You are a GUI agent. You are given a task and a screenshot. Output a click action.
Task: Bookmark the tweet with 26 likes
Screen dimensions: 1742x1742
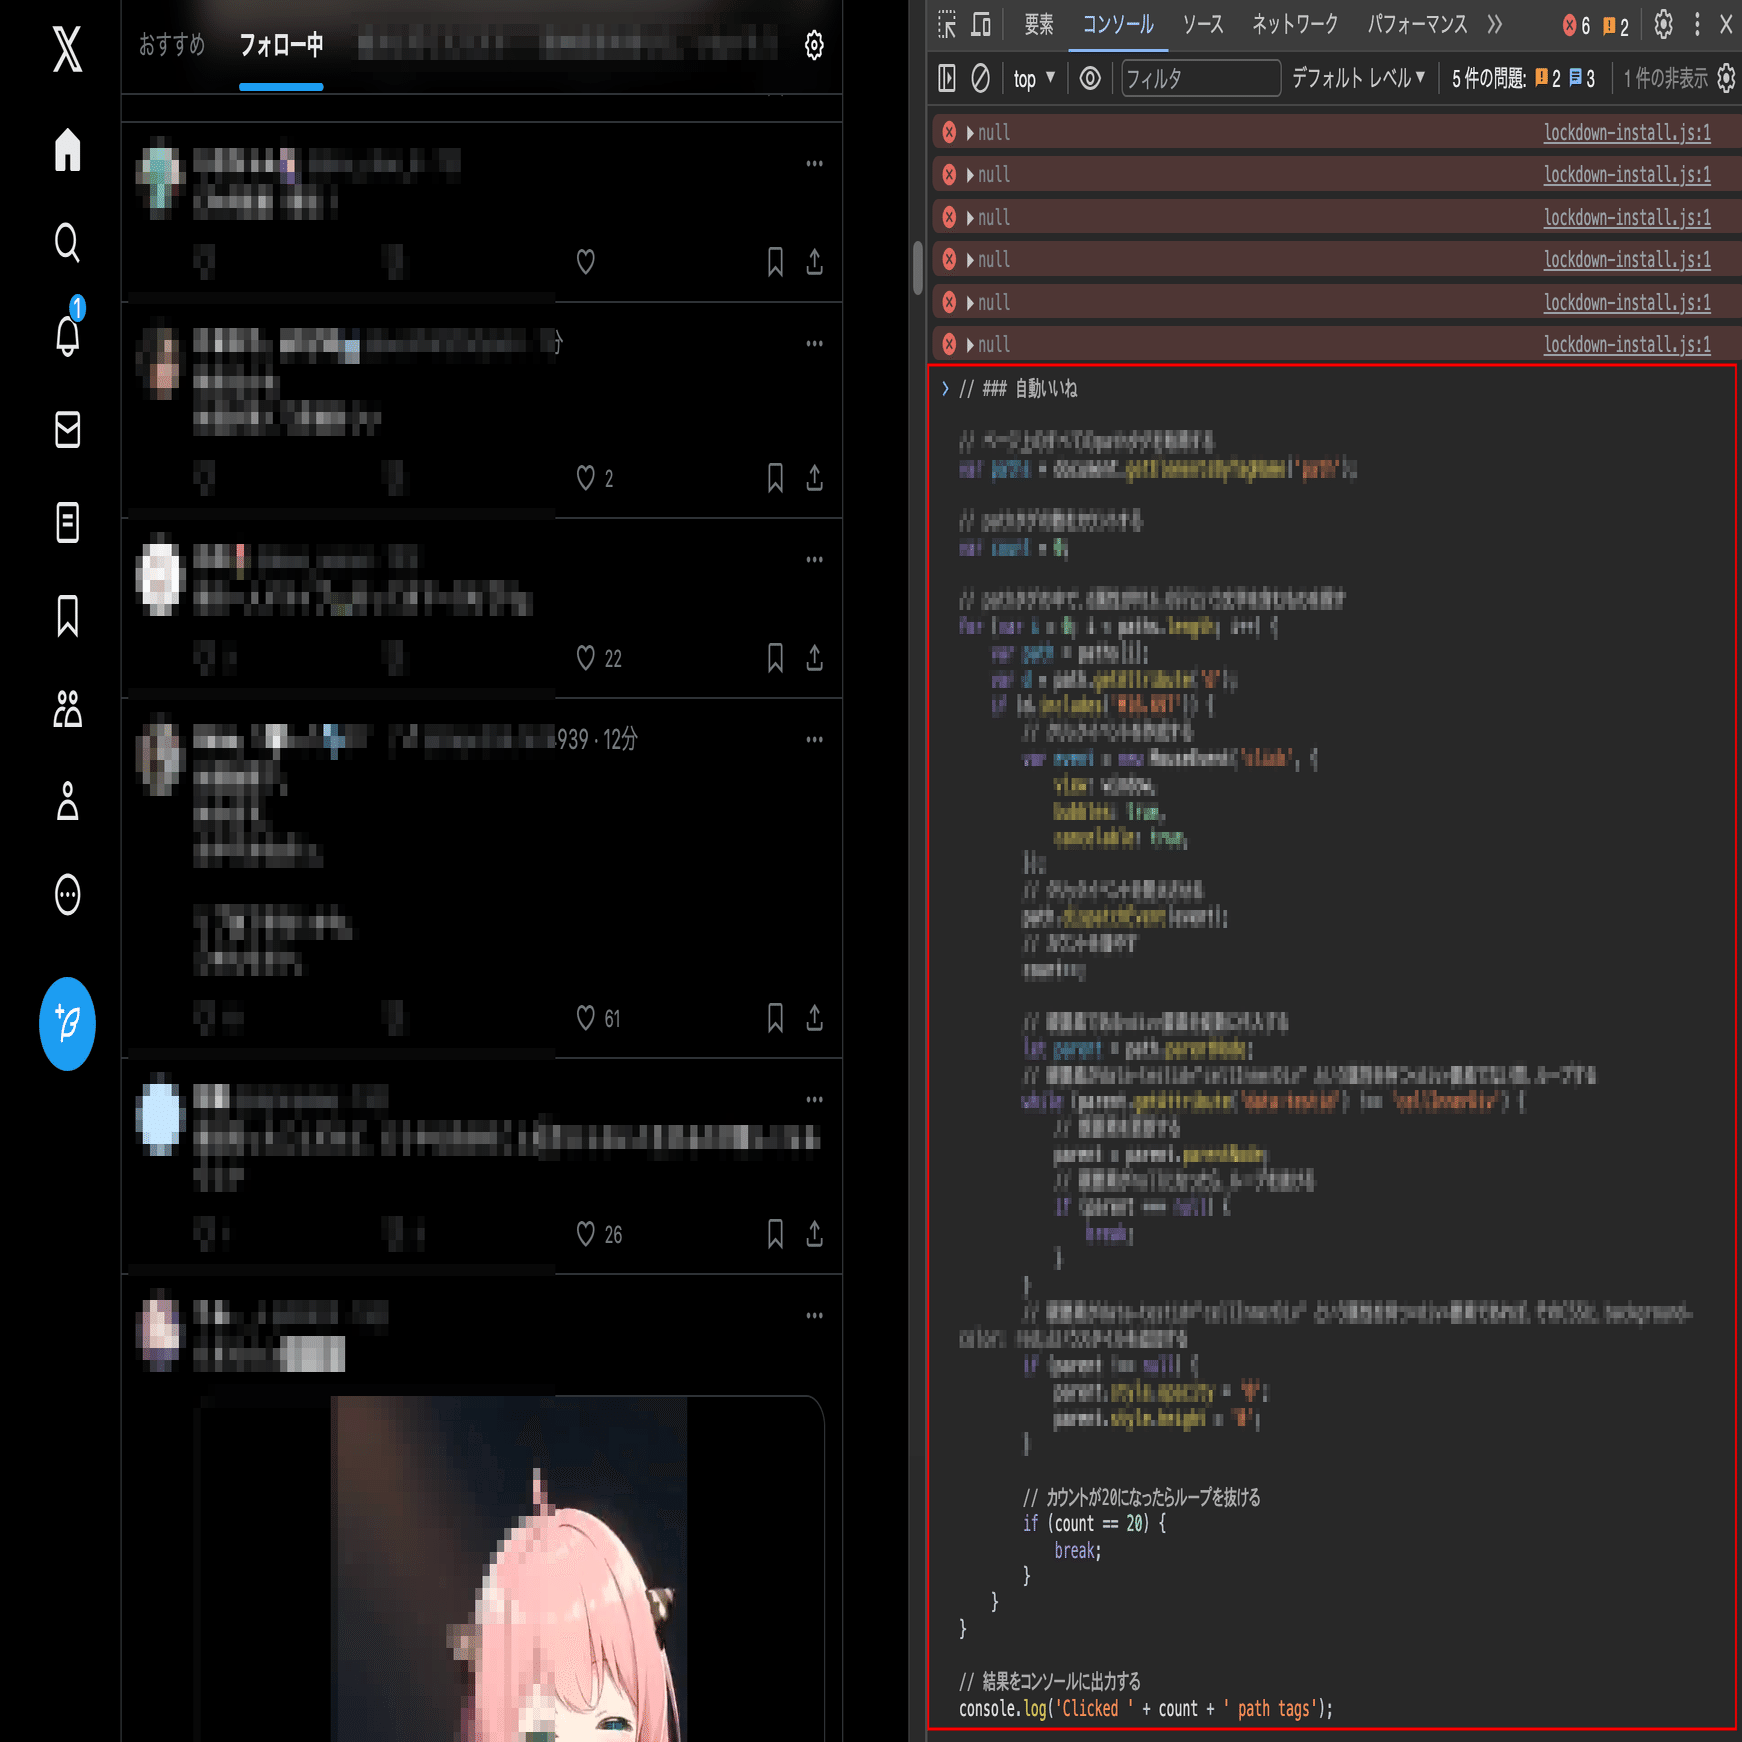click(x=774, y=1235)
